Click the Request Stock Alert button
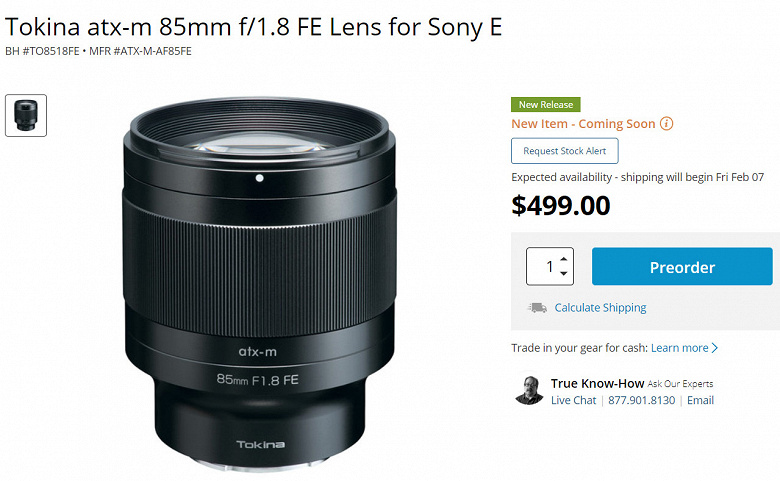 (565, 151)
